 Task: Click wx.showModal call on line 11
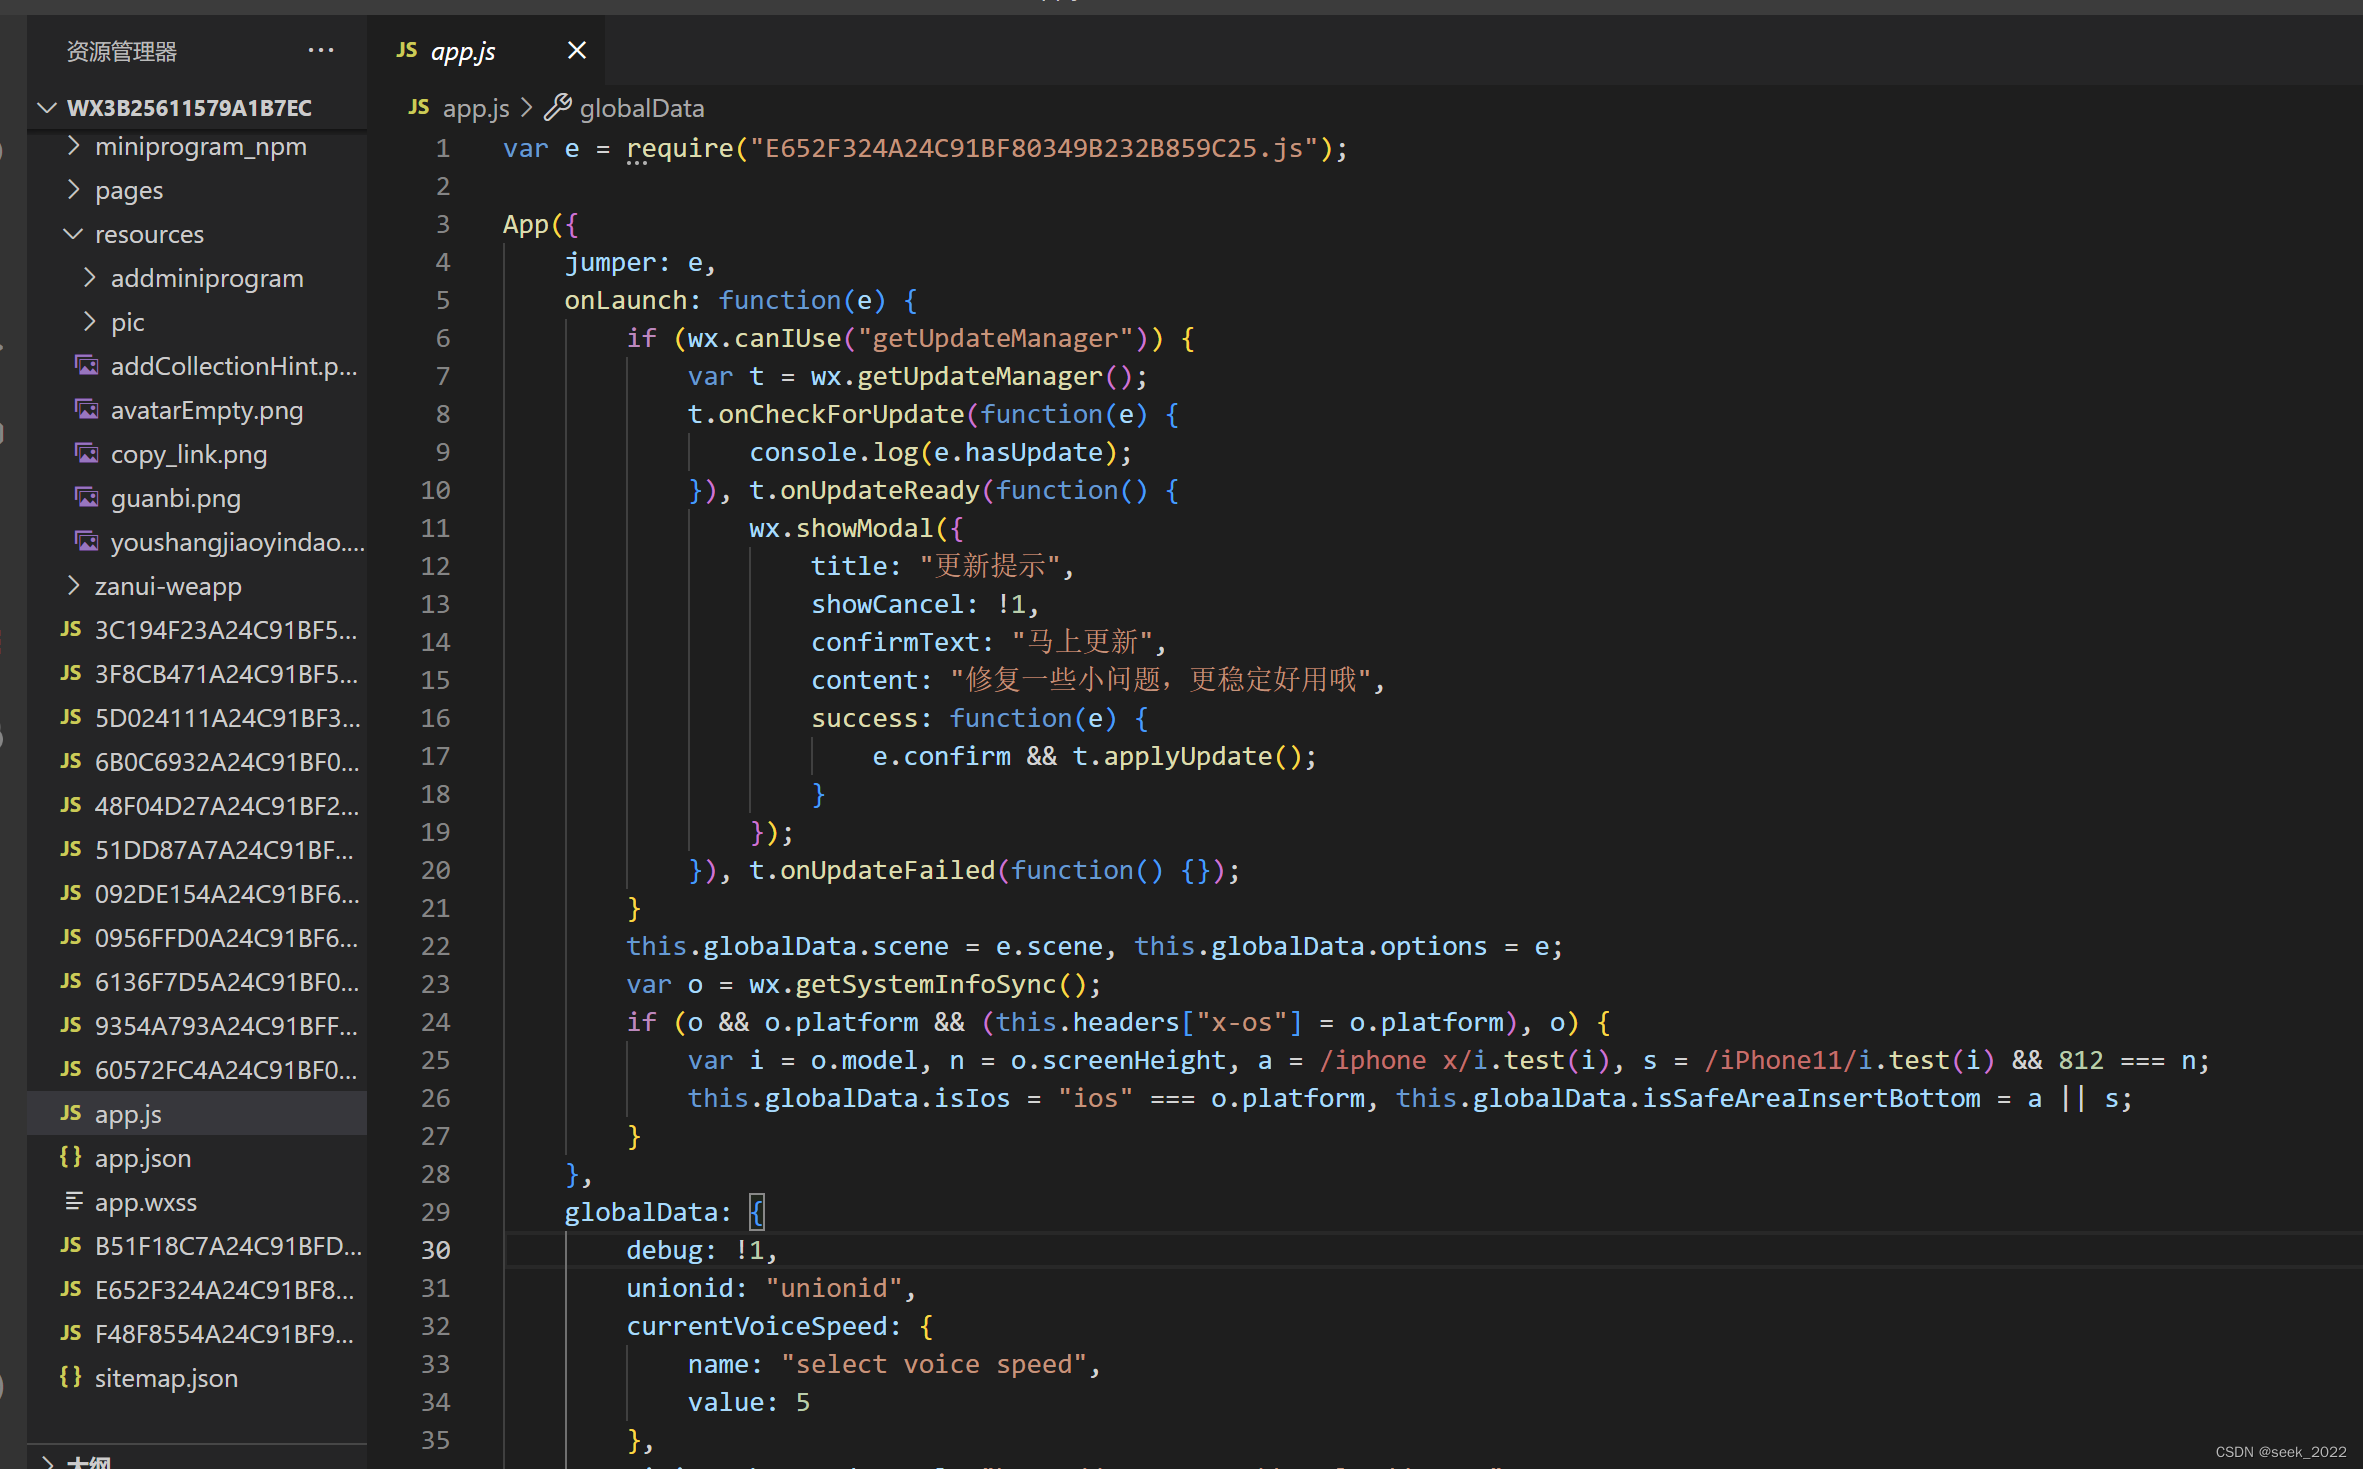coord(841,528)
